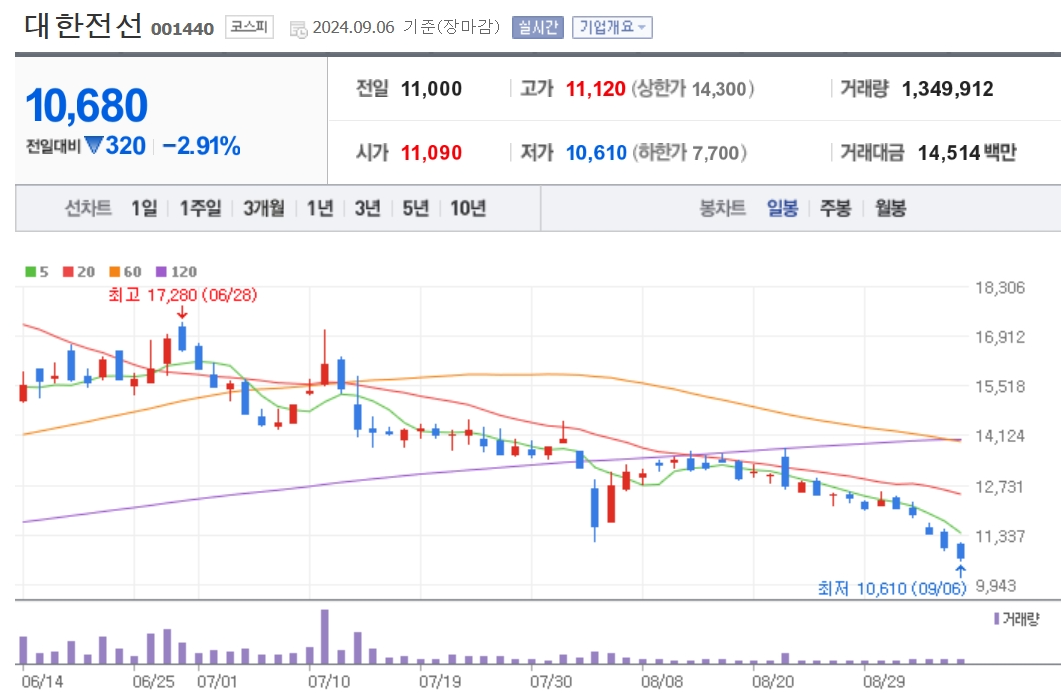Screen dimensions: 1061x700
Task: Click the blue up-arrow marking the chart low
Action: coord(960,571)
